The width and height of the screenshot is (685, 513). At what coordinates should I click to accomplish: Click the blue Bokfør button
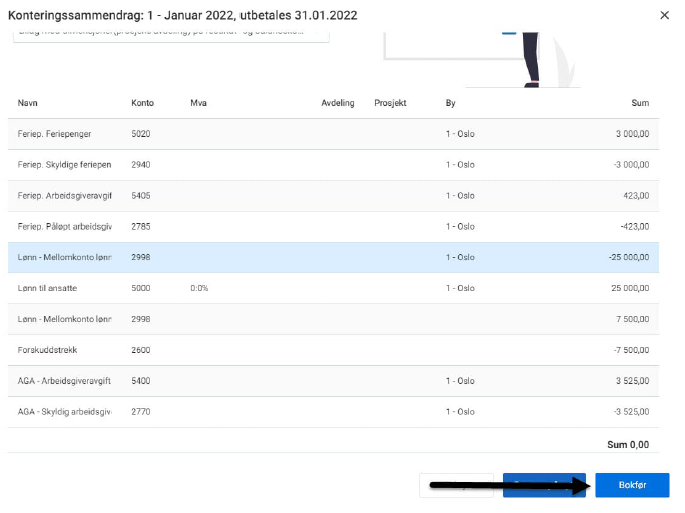pyautogui.click(x=631, y=485)
